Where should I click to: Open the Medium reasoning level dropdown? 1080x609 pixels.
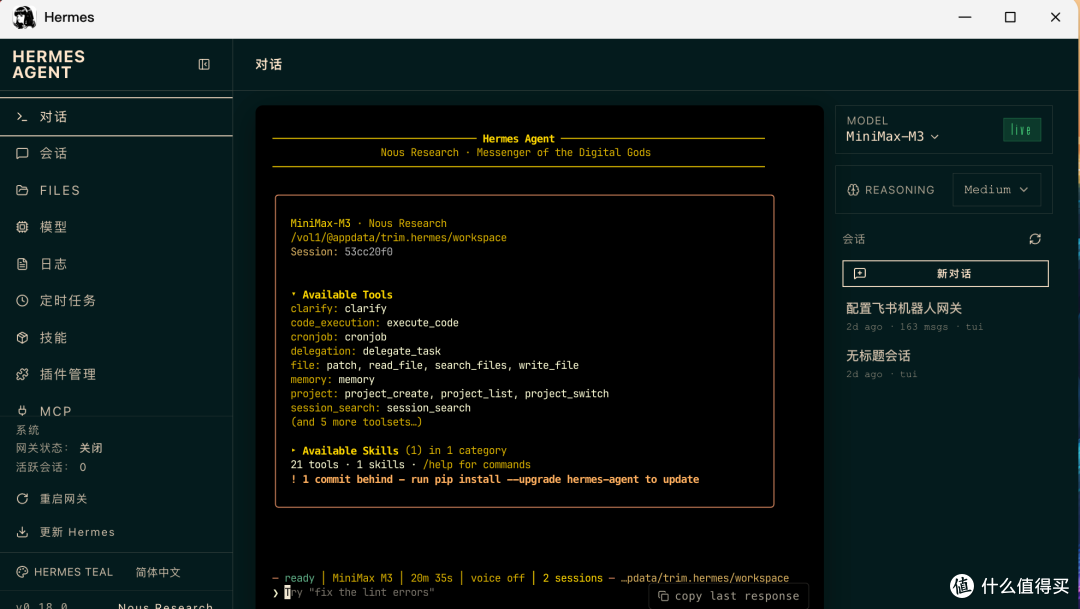click(x=997, y=189)
